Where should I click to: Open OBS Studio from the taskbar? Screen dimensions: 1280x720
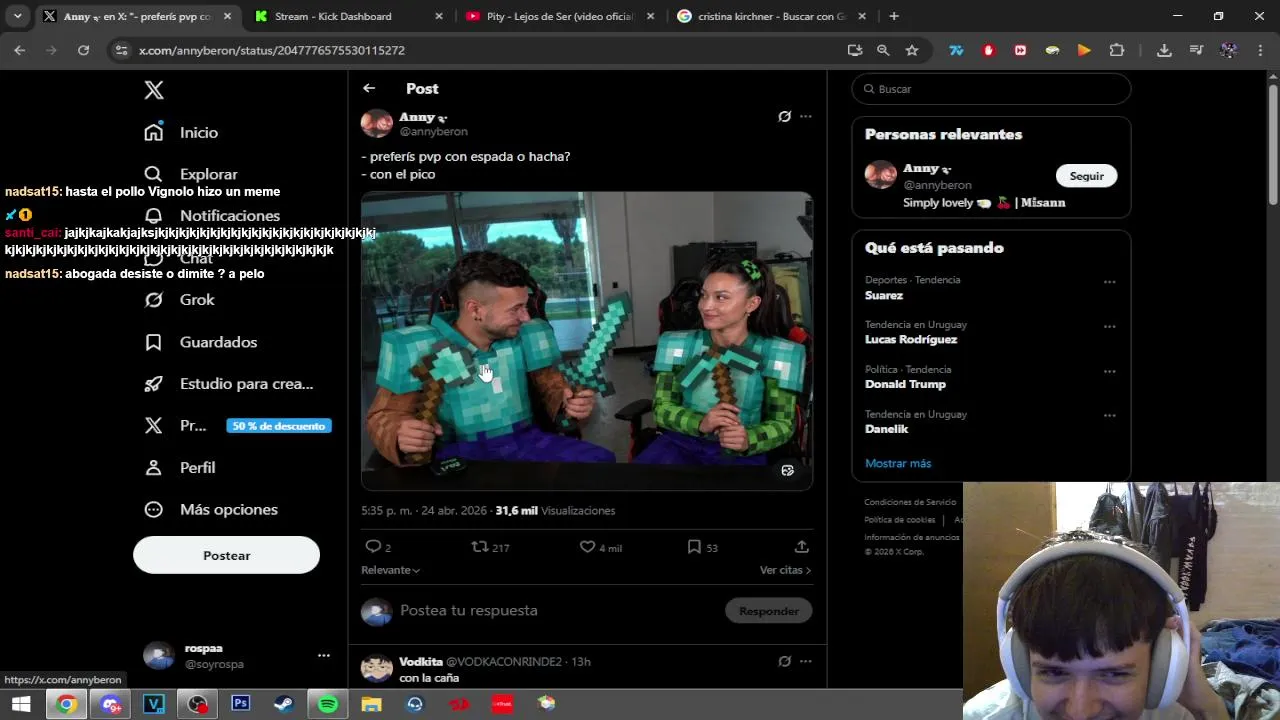click(x=198, y=704)
